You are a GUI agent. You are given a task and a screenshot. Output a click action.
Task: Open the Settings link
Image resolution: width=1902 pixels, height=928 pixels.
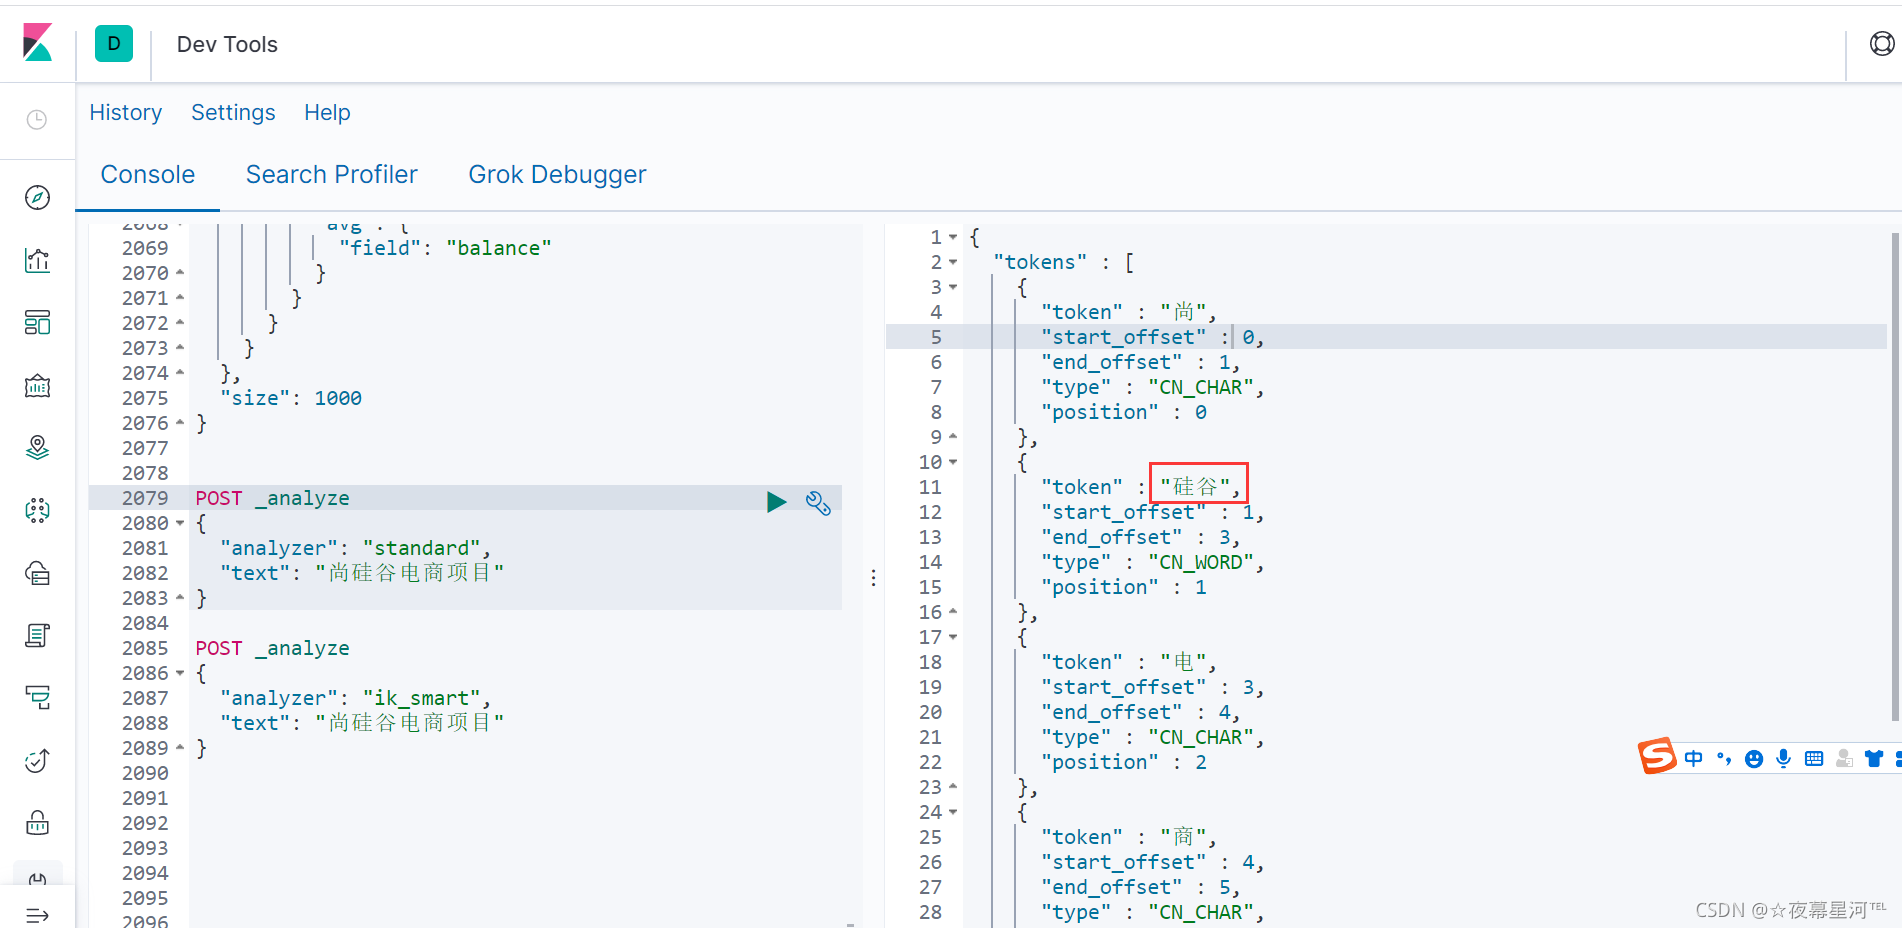click(233, 113)
